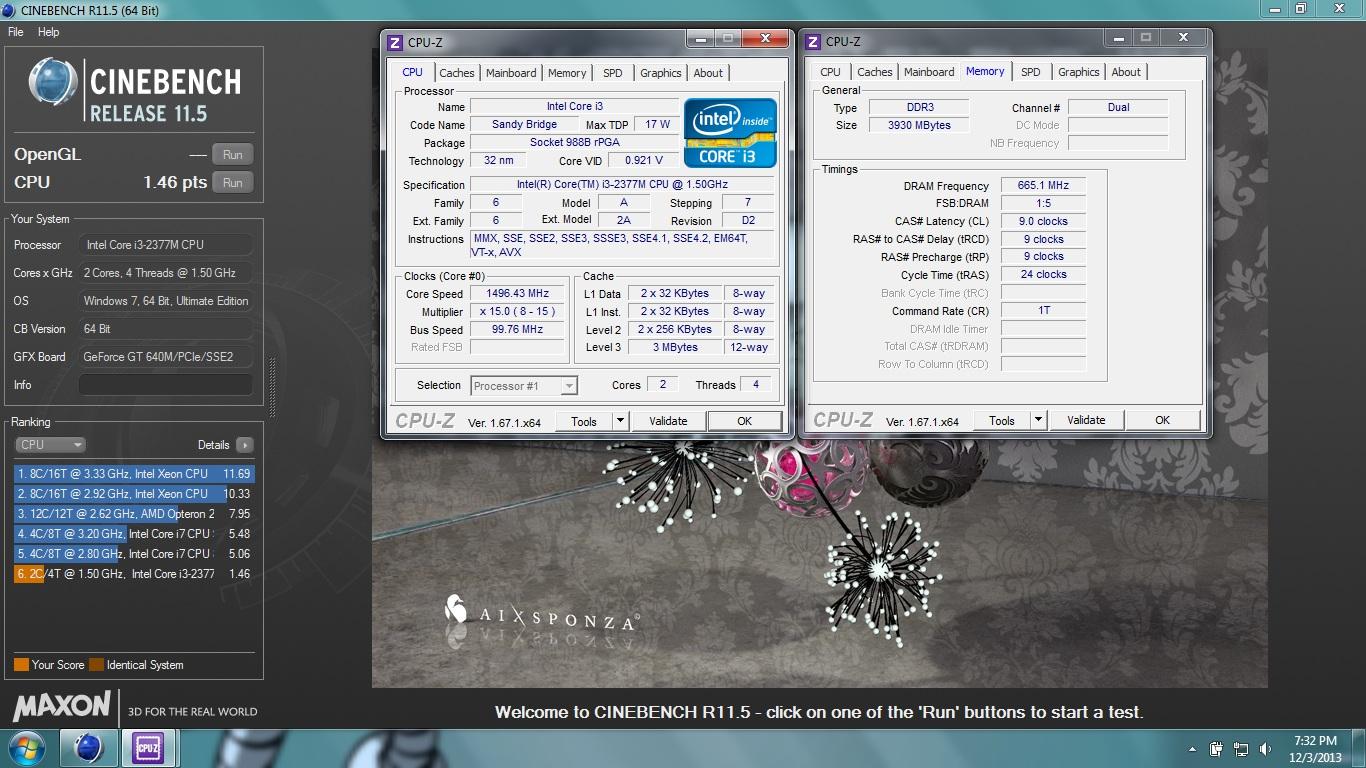This screenshot has width=1366, height=768.
Task: Click the Cinebench sphere logo
Action: [x=54, y=82]
